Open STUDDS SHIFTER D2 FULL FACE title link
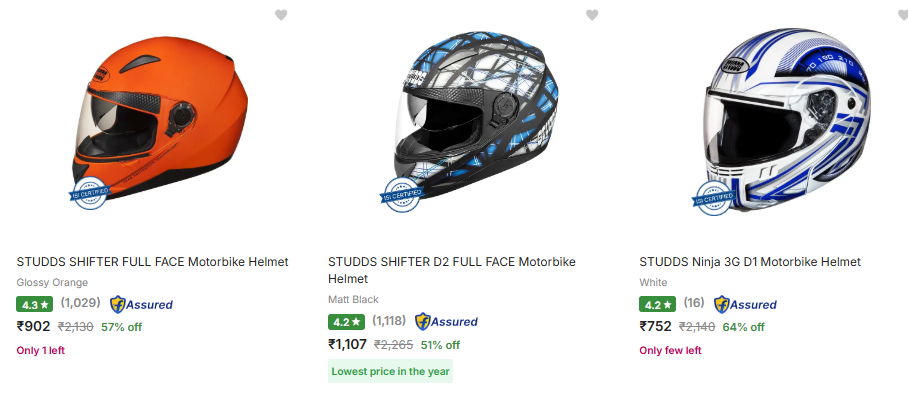The height and width of the screenshot is (394, 908). tap(452, 270)
